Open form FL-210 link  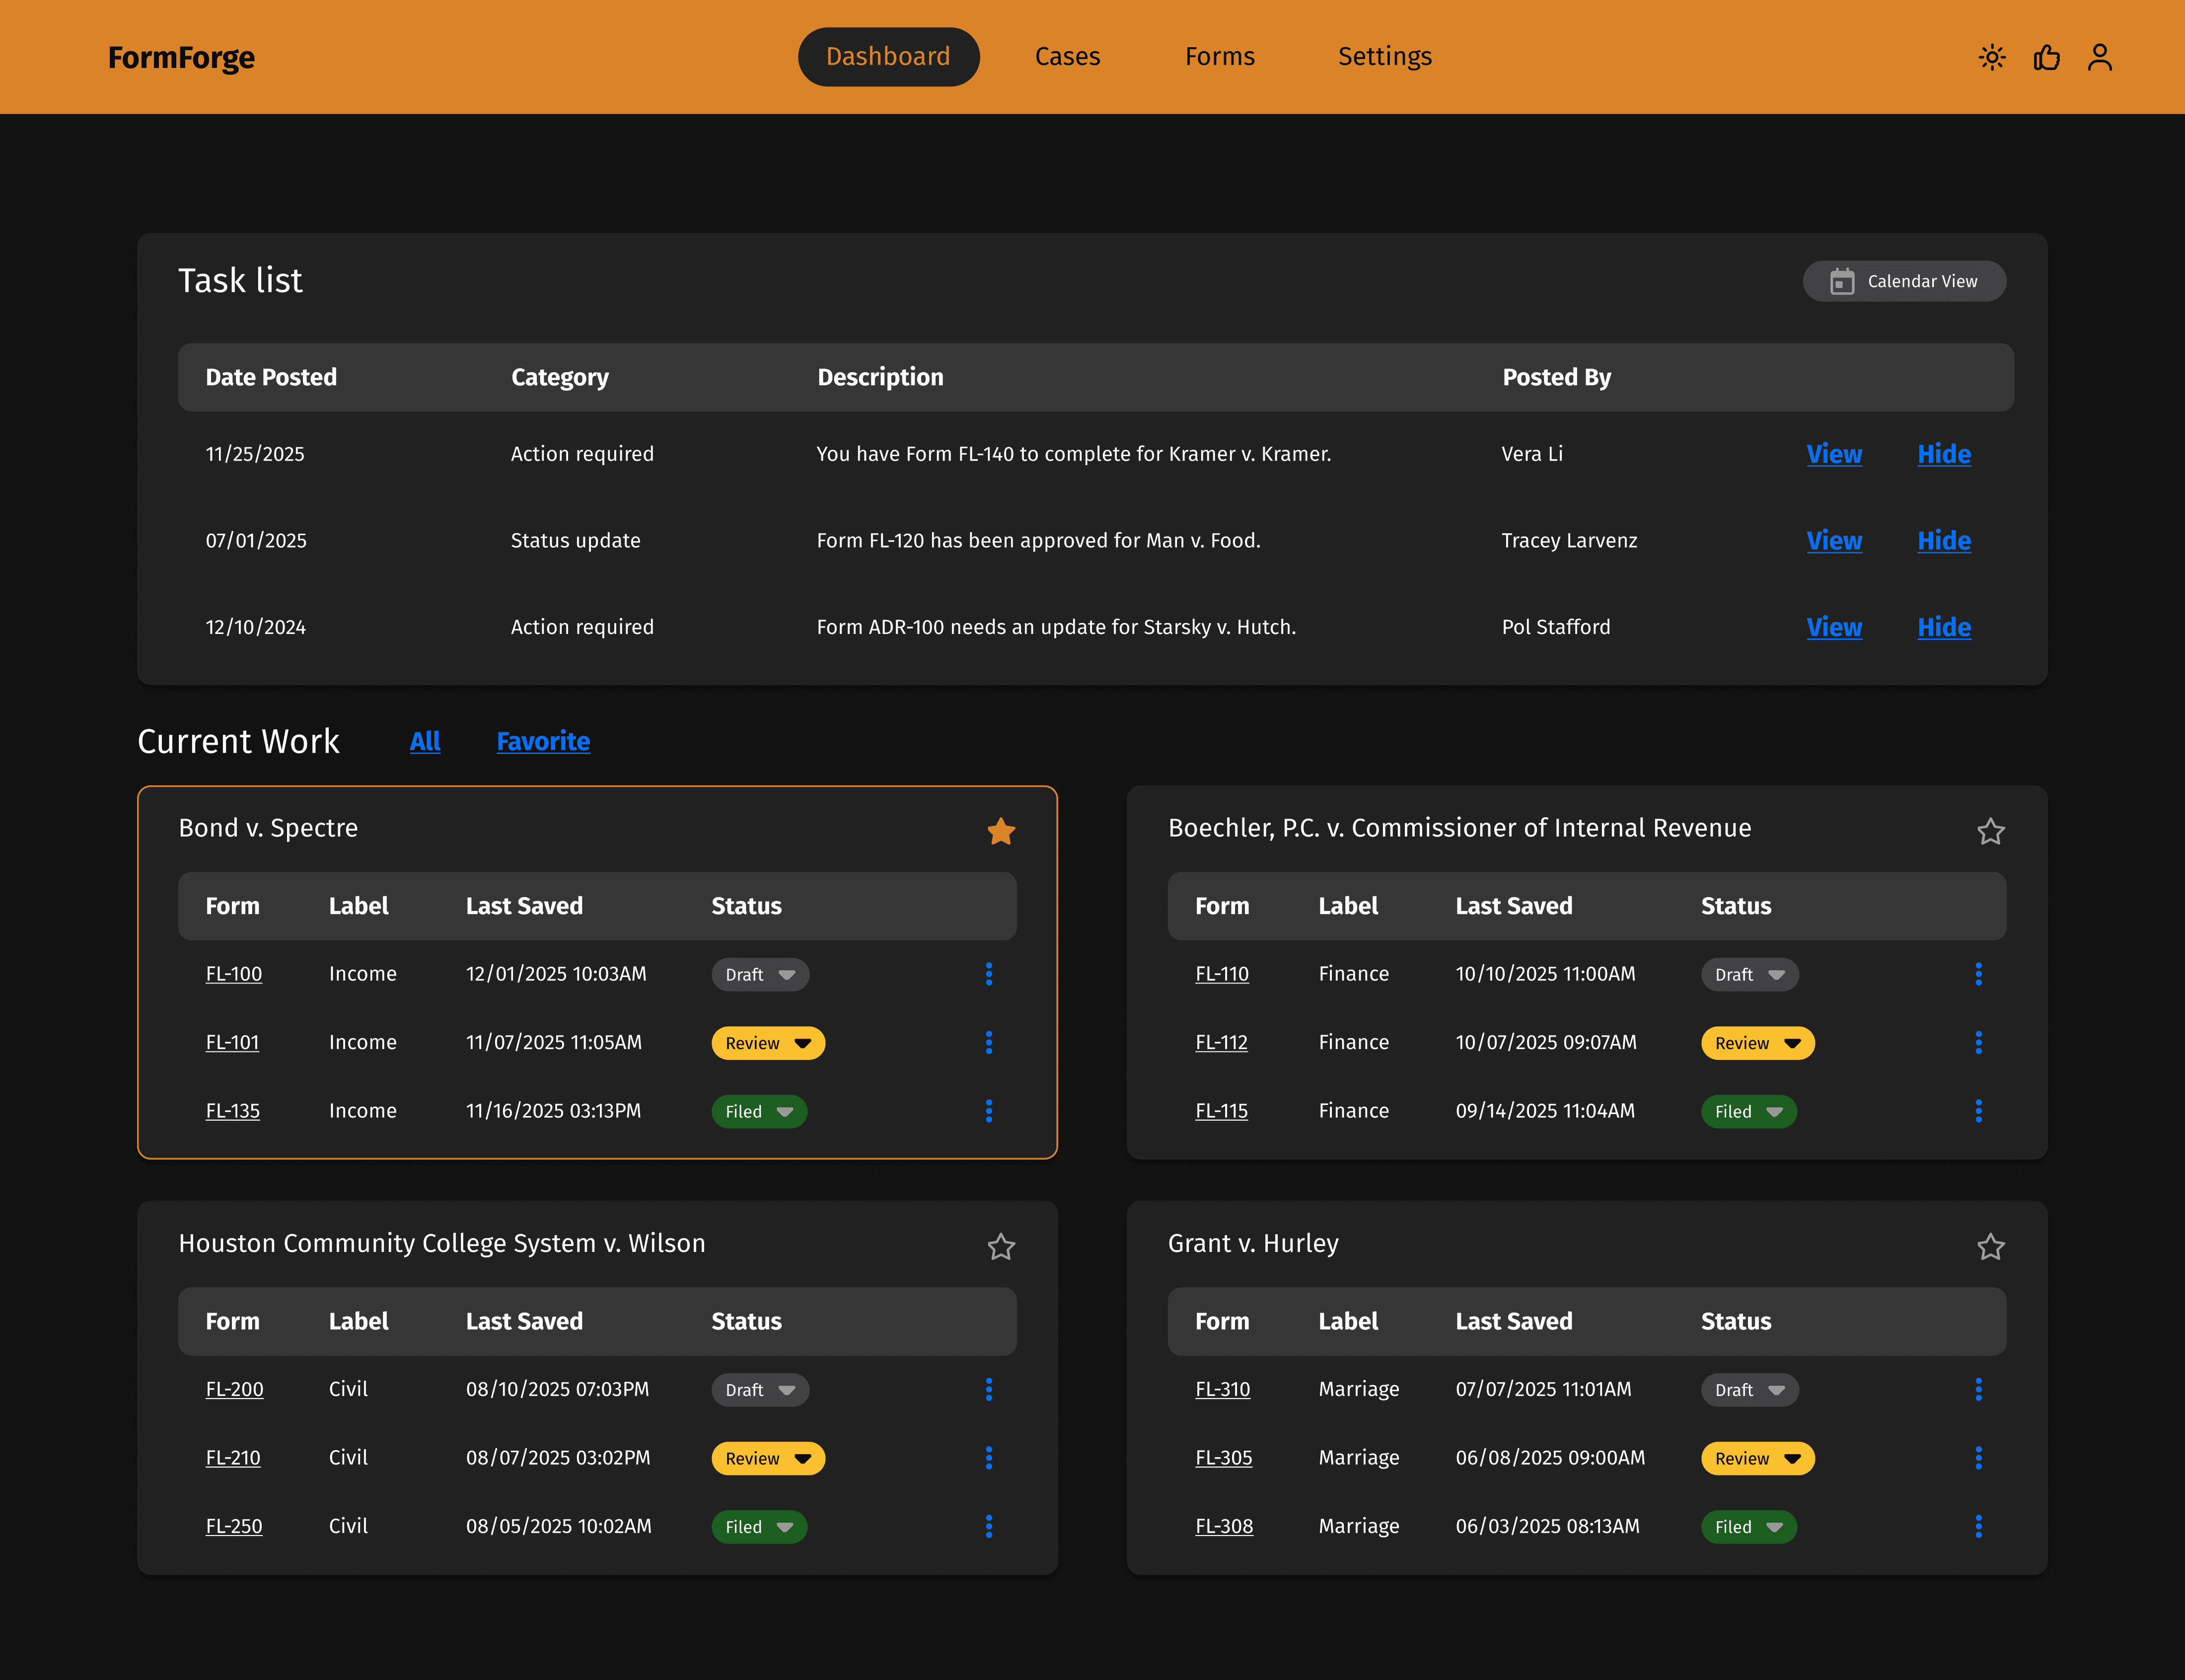233,1458
